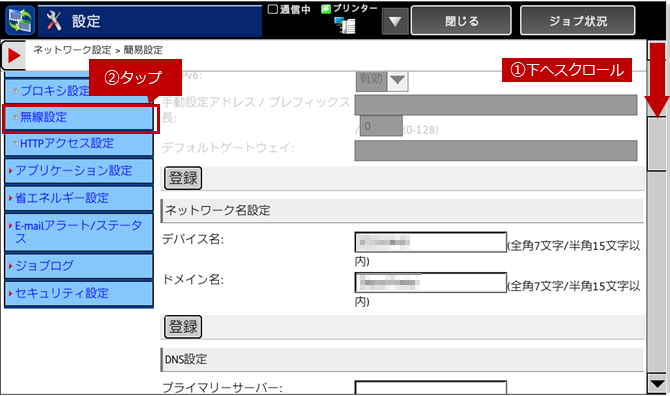
Task: Click the settings wrench icon
Action: click(x=54, y=21)
